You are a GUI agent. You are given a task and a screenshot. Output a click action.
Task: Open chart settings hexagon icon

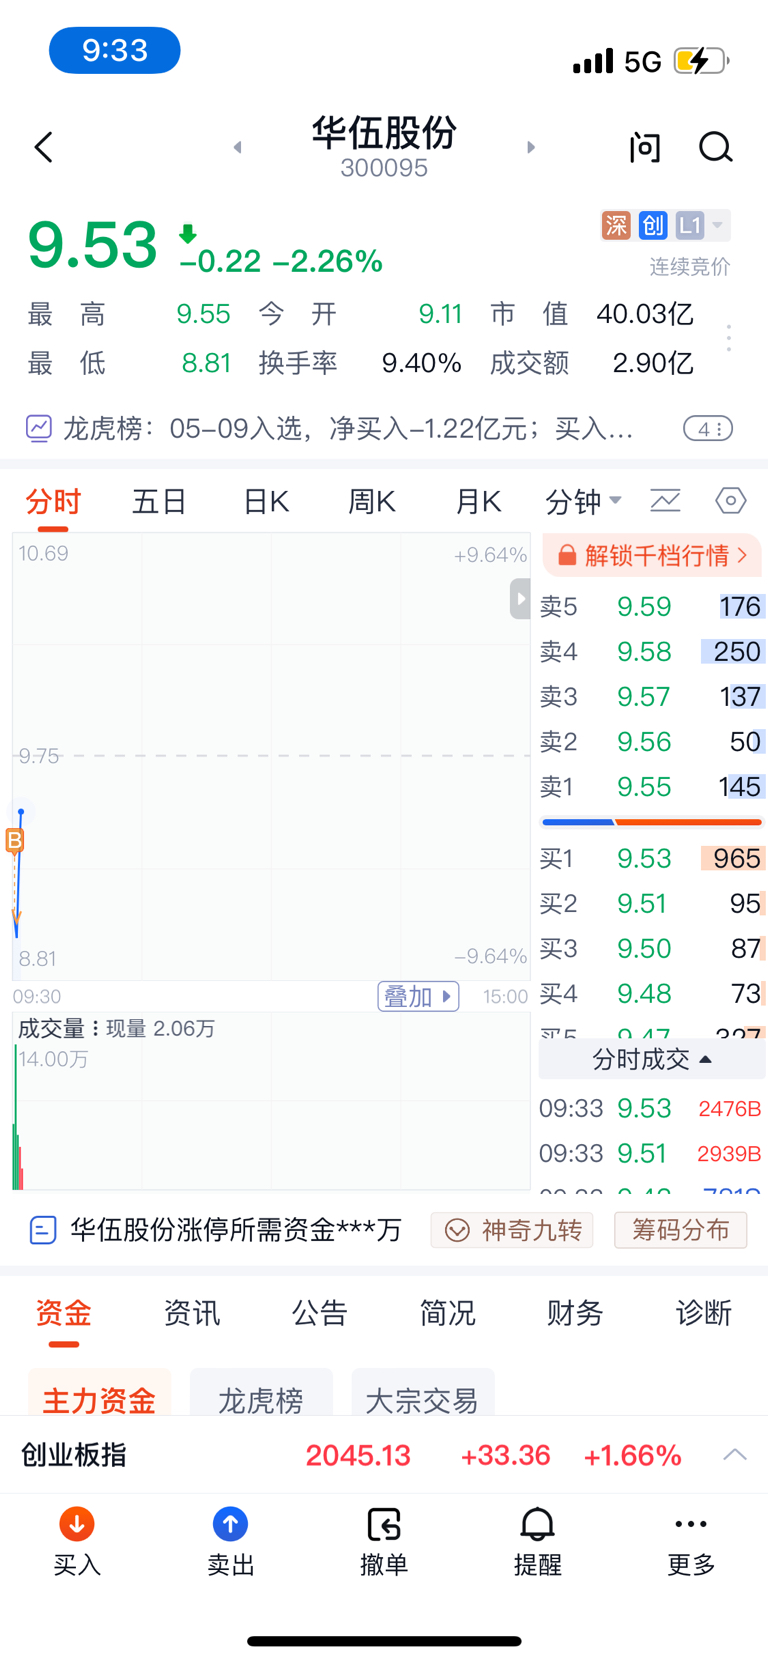click(x=731, y=500)
